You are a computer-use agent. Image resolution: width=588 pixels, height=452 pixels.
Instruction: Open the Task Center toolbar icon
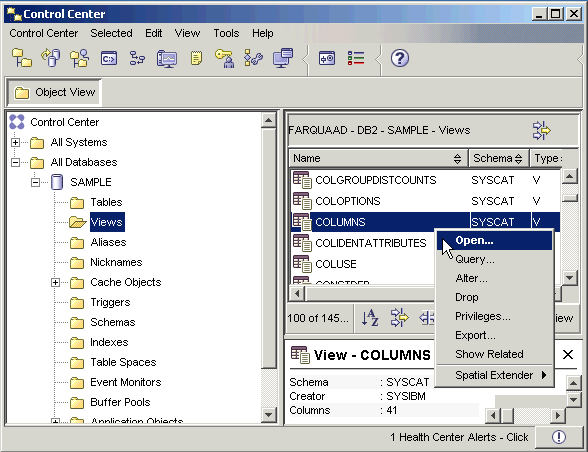point(137,58)
